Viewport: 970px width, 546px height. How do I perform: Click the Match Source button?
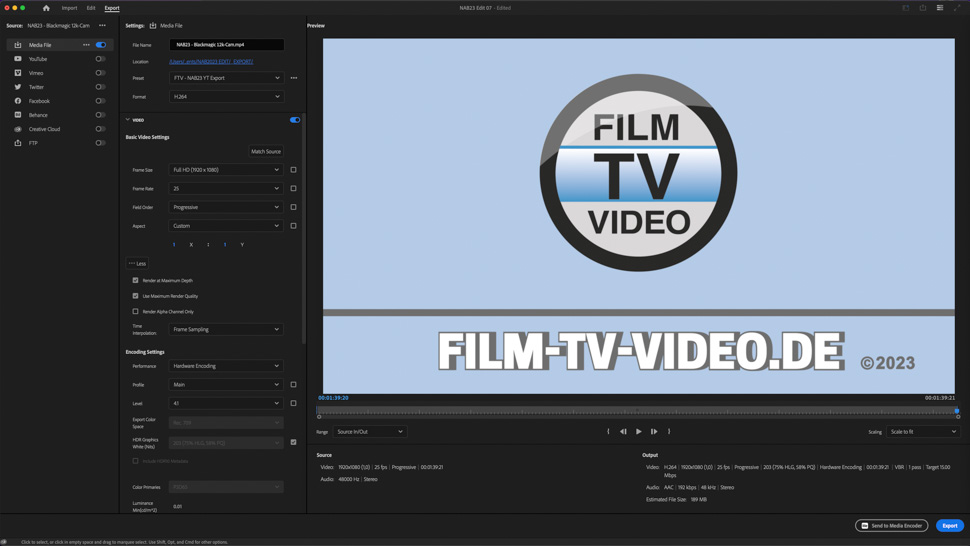(266, 151)
